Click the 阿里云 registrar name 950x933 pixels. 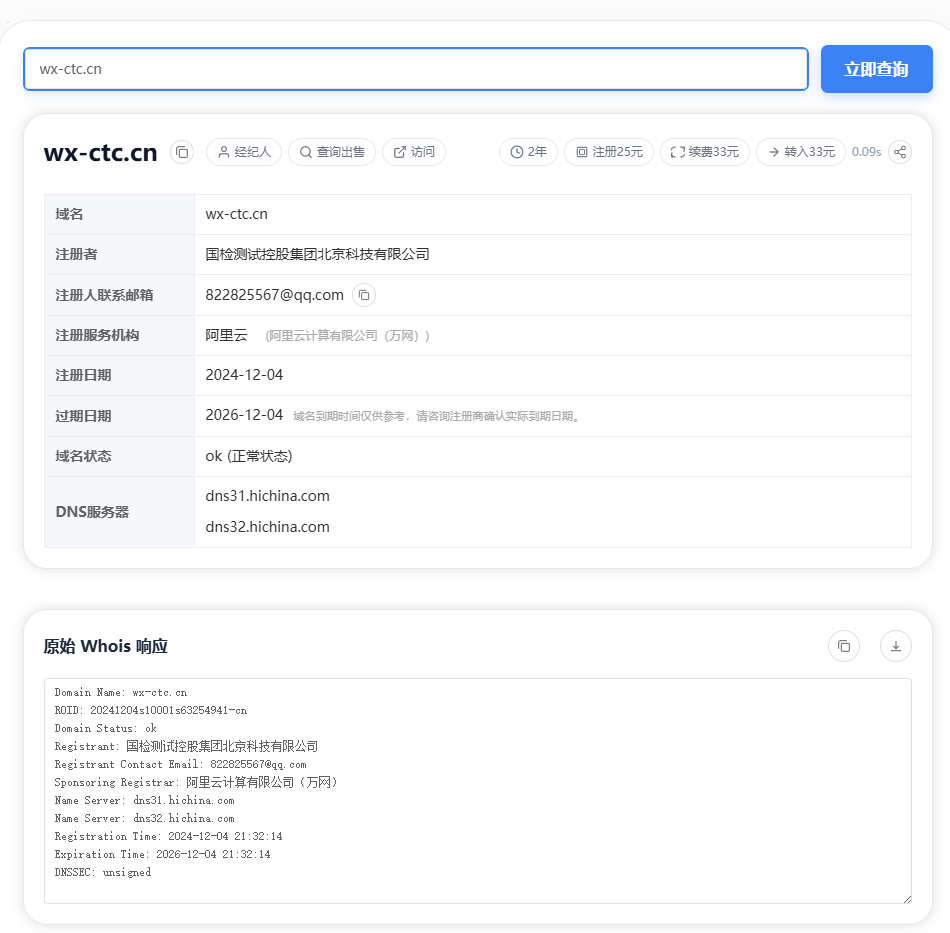pos(226,335)
